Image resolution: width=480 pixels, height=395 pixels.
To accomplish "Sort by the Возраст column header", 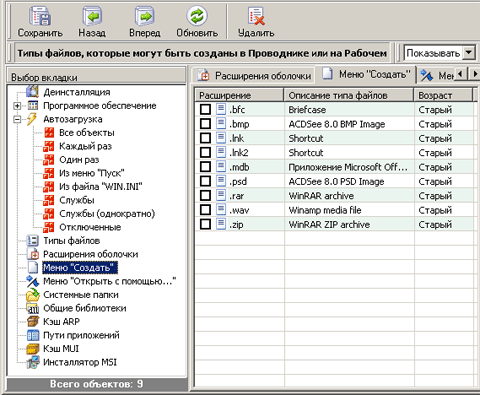I will tap(443, 95).
